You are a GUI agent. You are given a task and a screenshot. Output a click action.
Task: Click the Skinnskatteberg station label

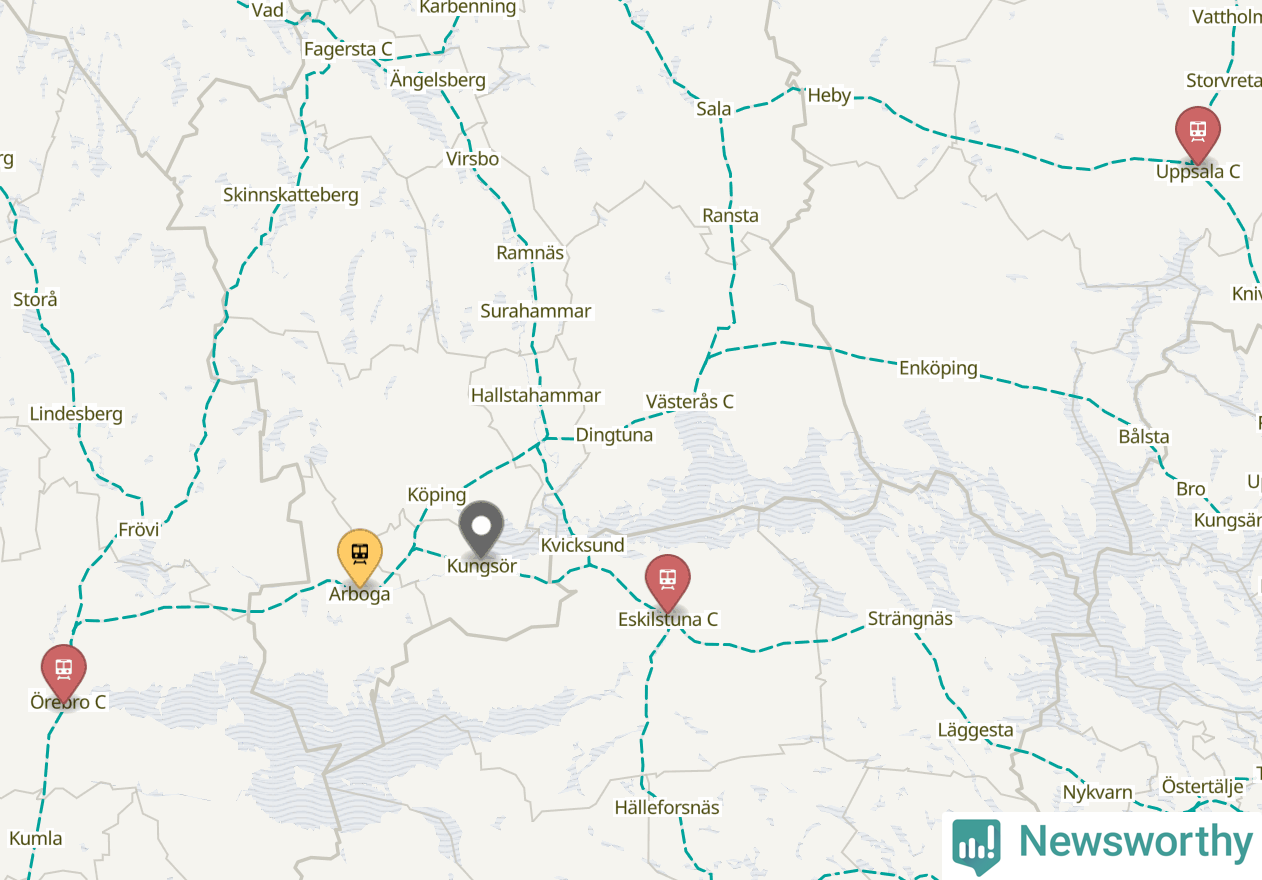[291, 195]
